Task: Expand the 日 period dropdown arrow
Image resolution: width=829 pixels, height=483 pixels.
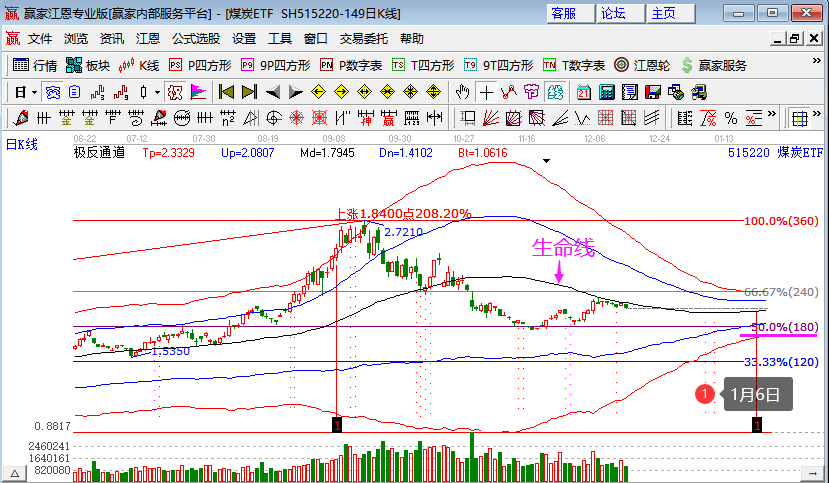Action: pos(34,92)
